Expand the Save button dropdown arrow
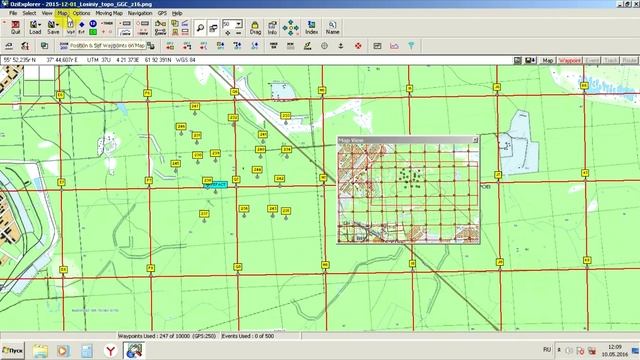 [57, 24]
